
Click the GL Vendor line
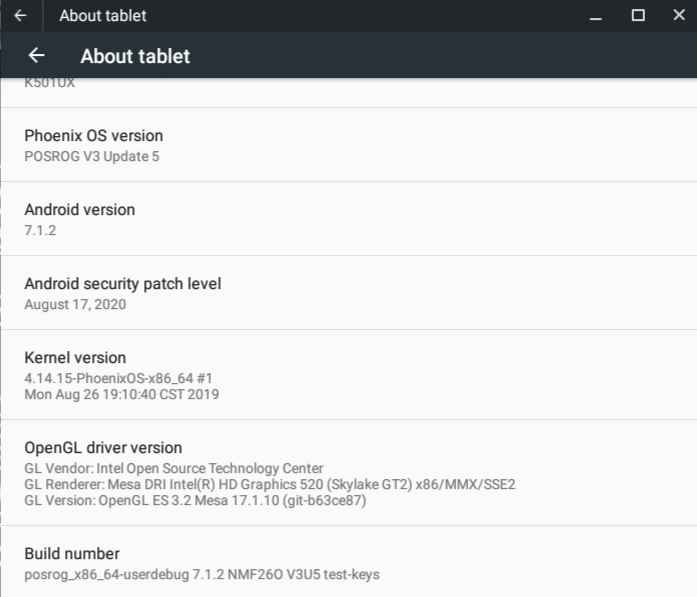[173, 468]
